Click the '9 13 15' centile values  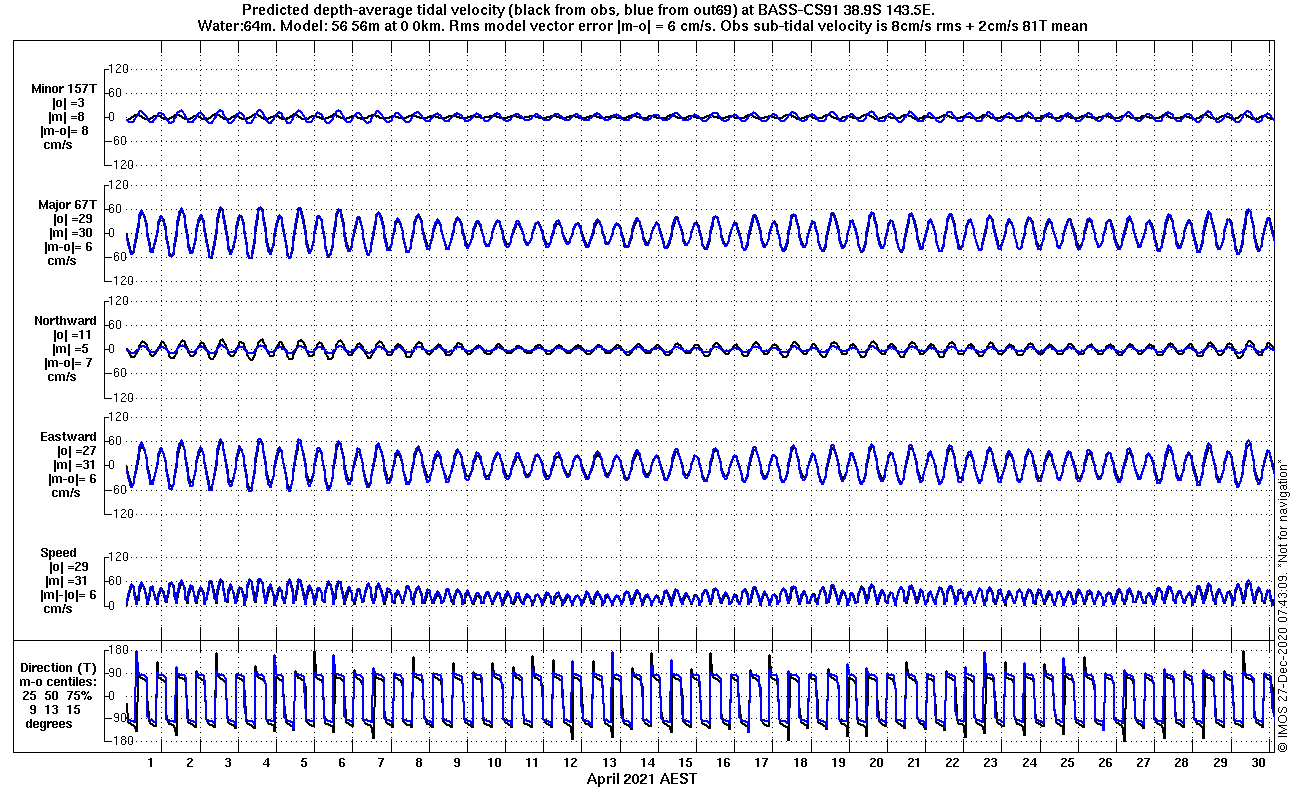click(x=55, y=709)
